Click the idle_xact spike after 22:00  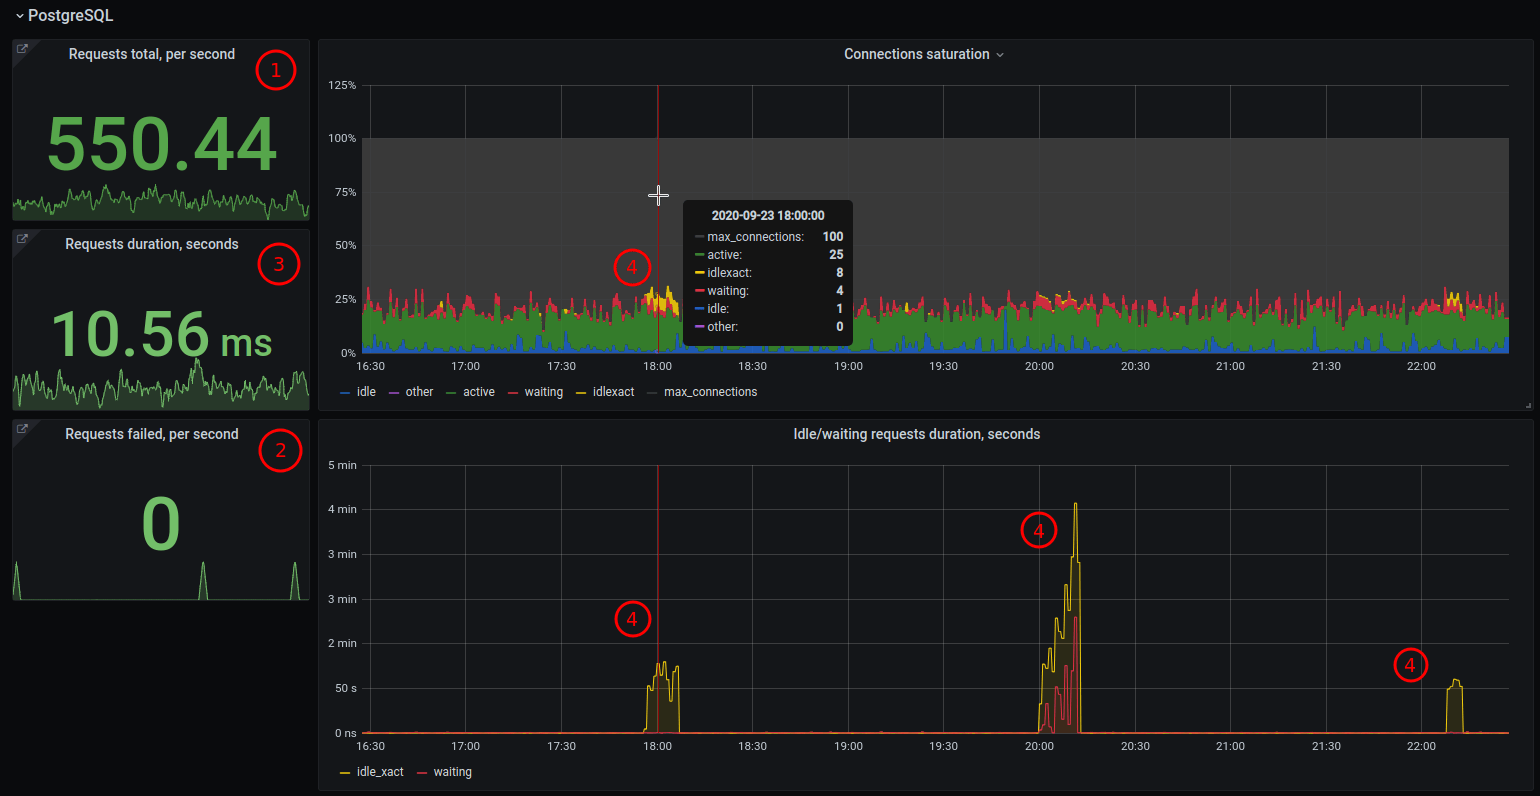(x=1455, y=705)
